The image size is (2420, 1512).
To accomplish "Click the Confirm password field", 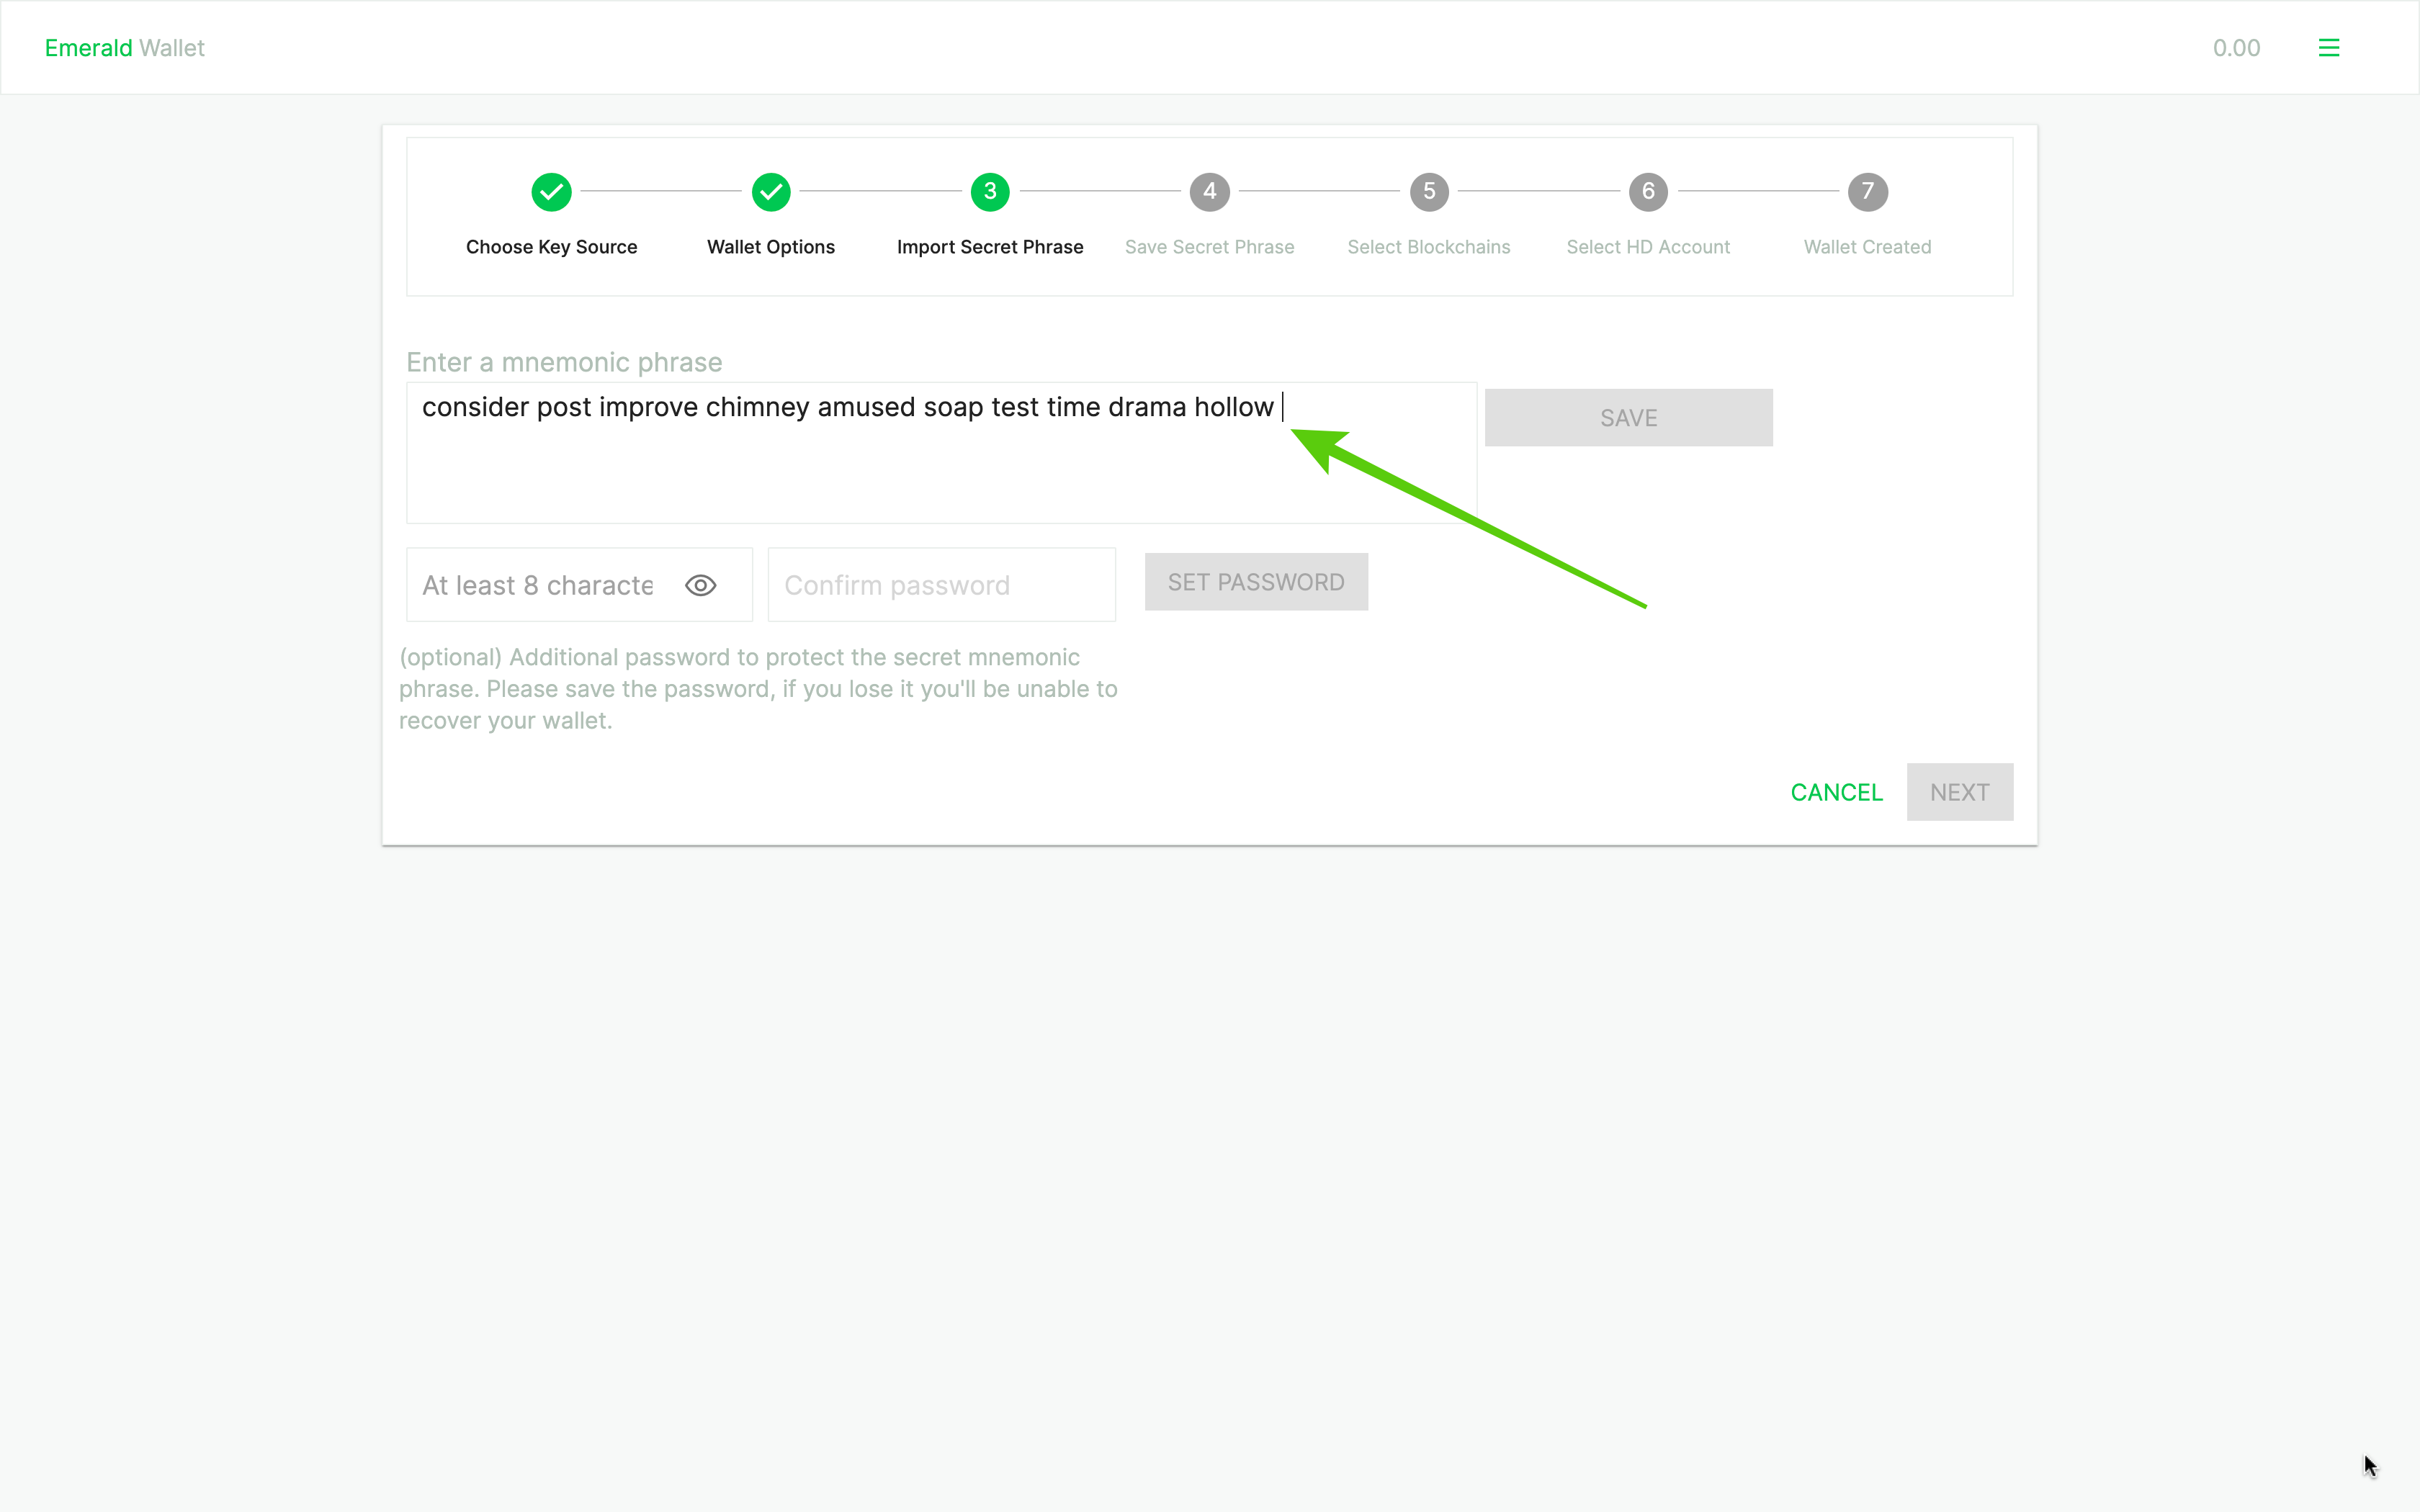I will (940, 585).
